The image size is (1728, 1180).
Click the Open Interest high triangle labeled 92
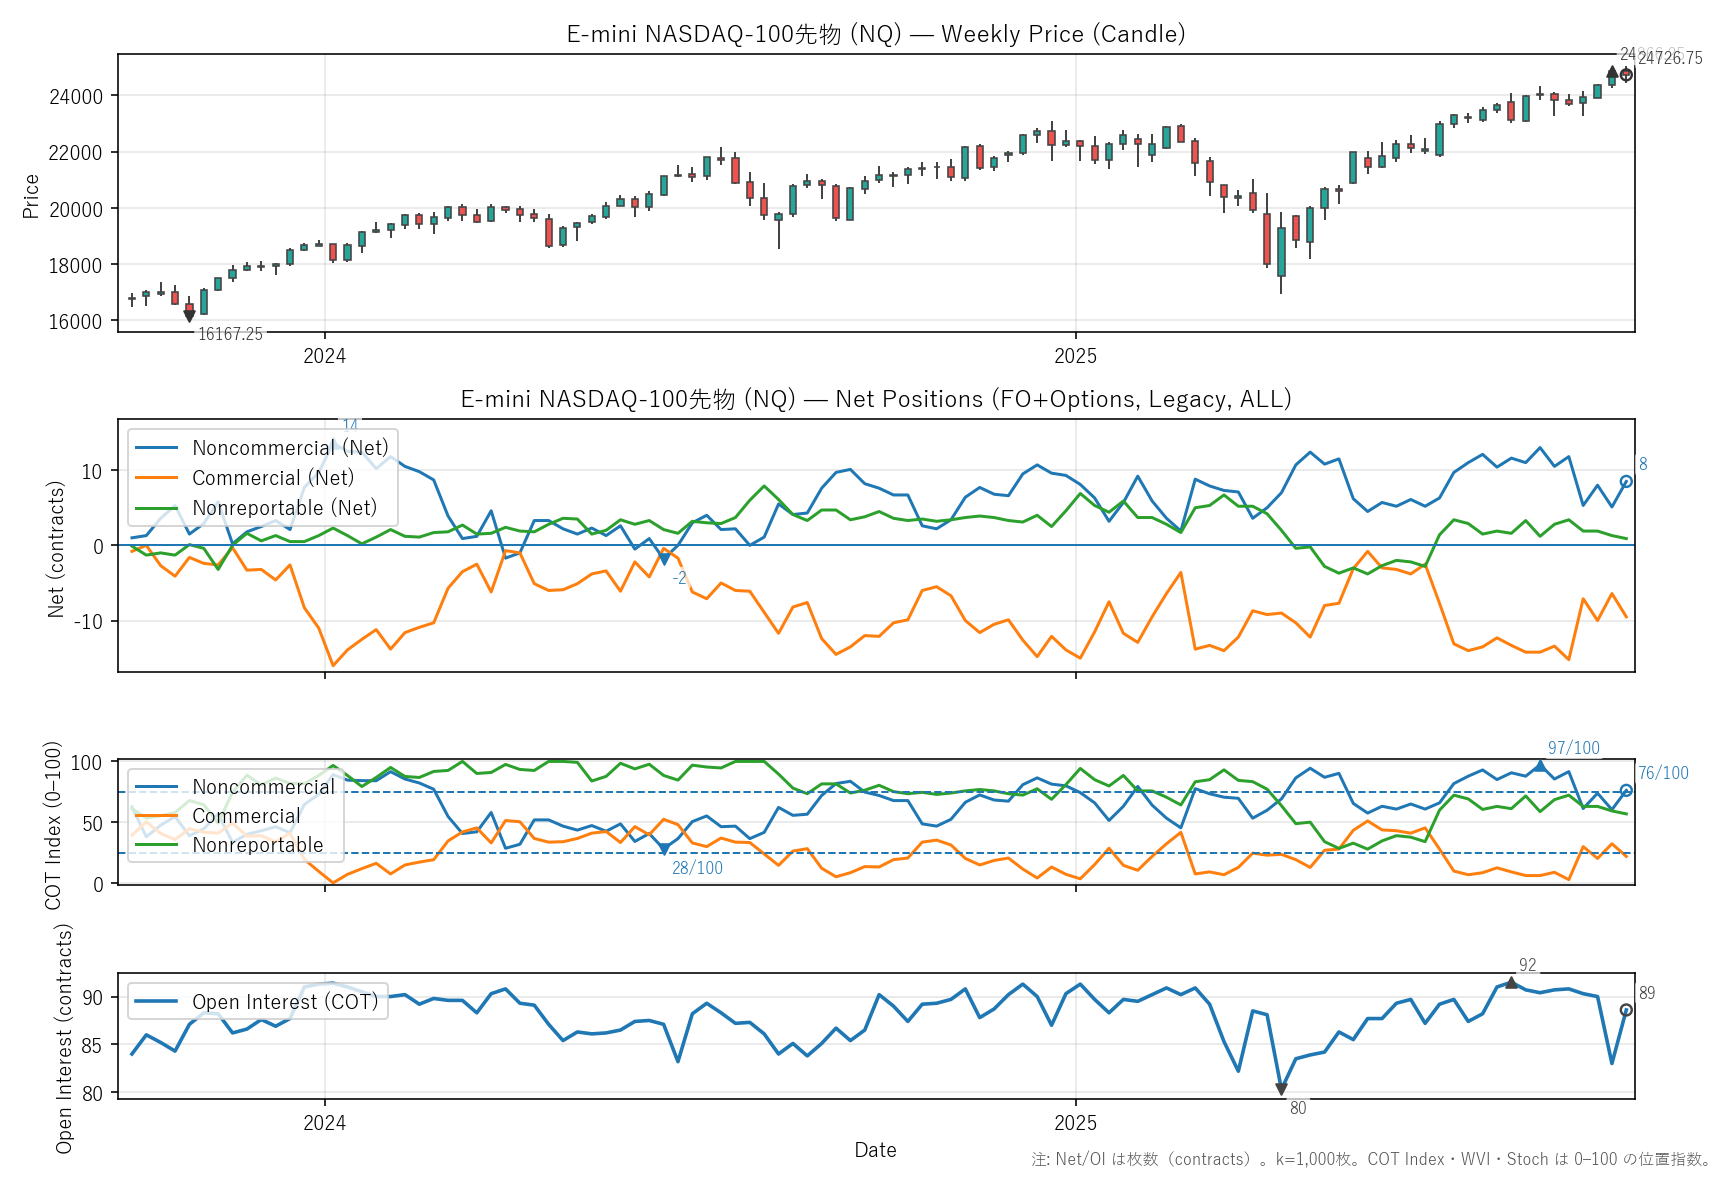coord(1511,984)
